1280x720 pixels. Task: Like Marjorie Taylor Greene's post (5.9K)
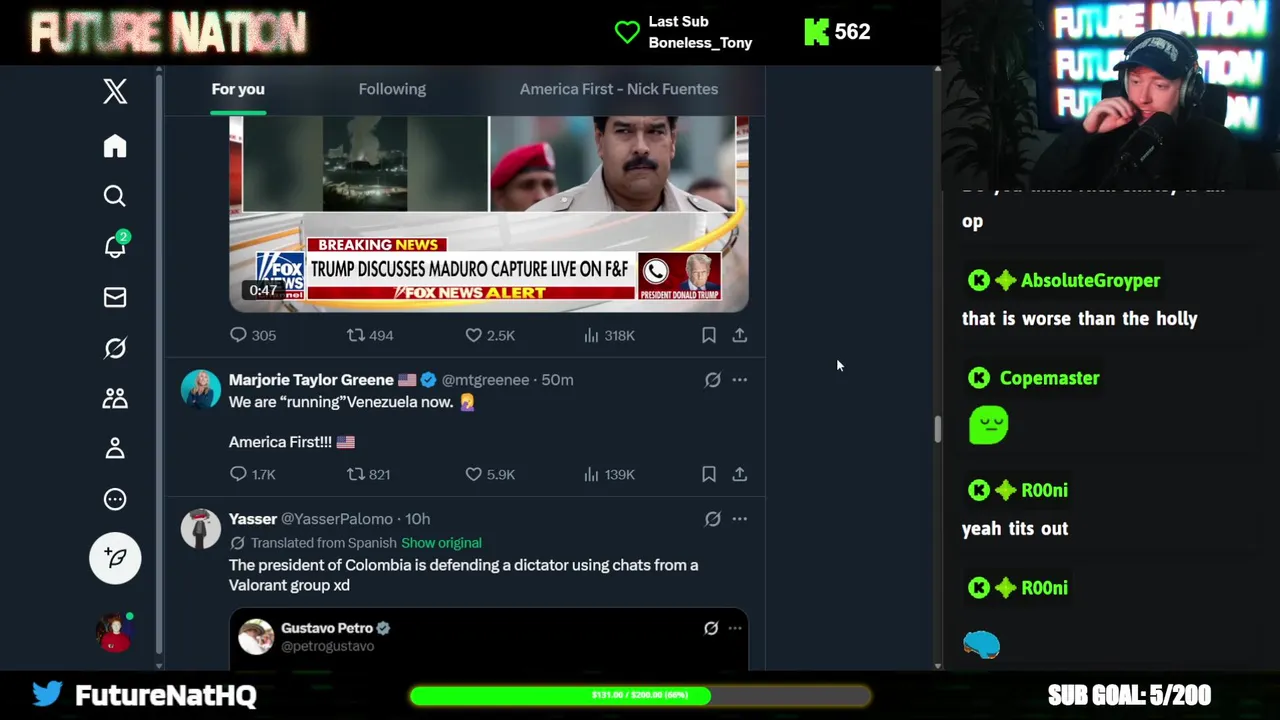click(x=490, y=474)
